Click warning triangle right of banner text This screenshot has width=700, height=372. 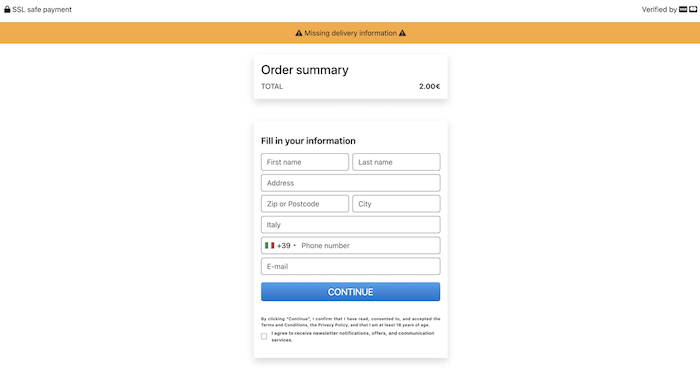402,33
